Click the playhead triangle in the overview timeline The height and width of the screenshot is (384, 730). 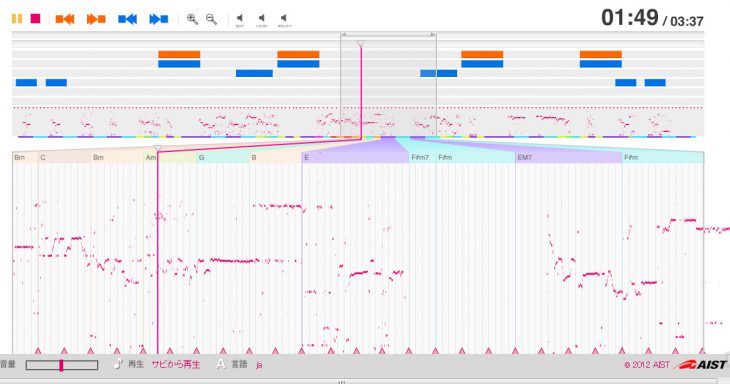pos(360,44)
